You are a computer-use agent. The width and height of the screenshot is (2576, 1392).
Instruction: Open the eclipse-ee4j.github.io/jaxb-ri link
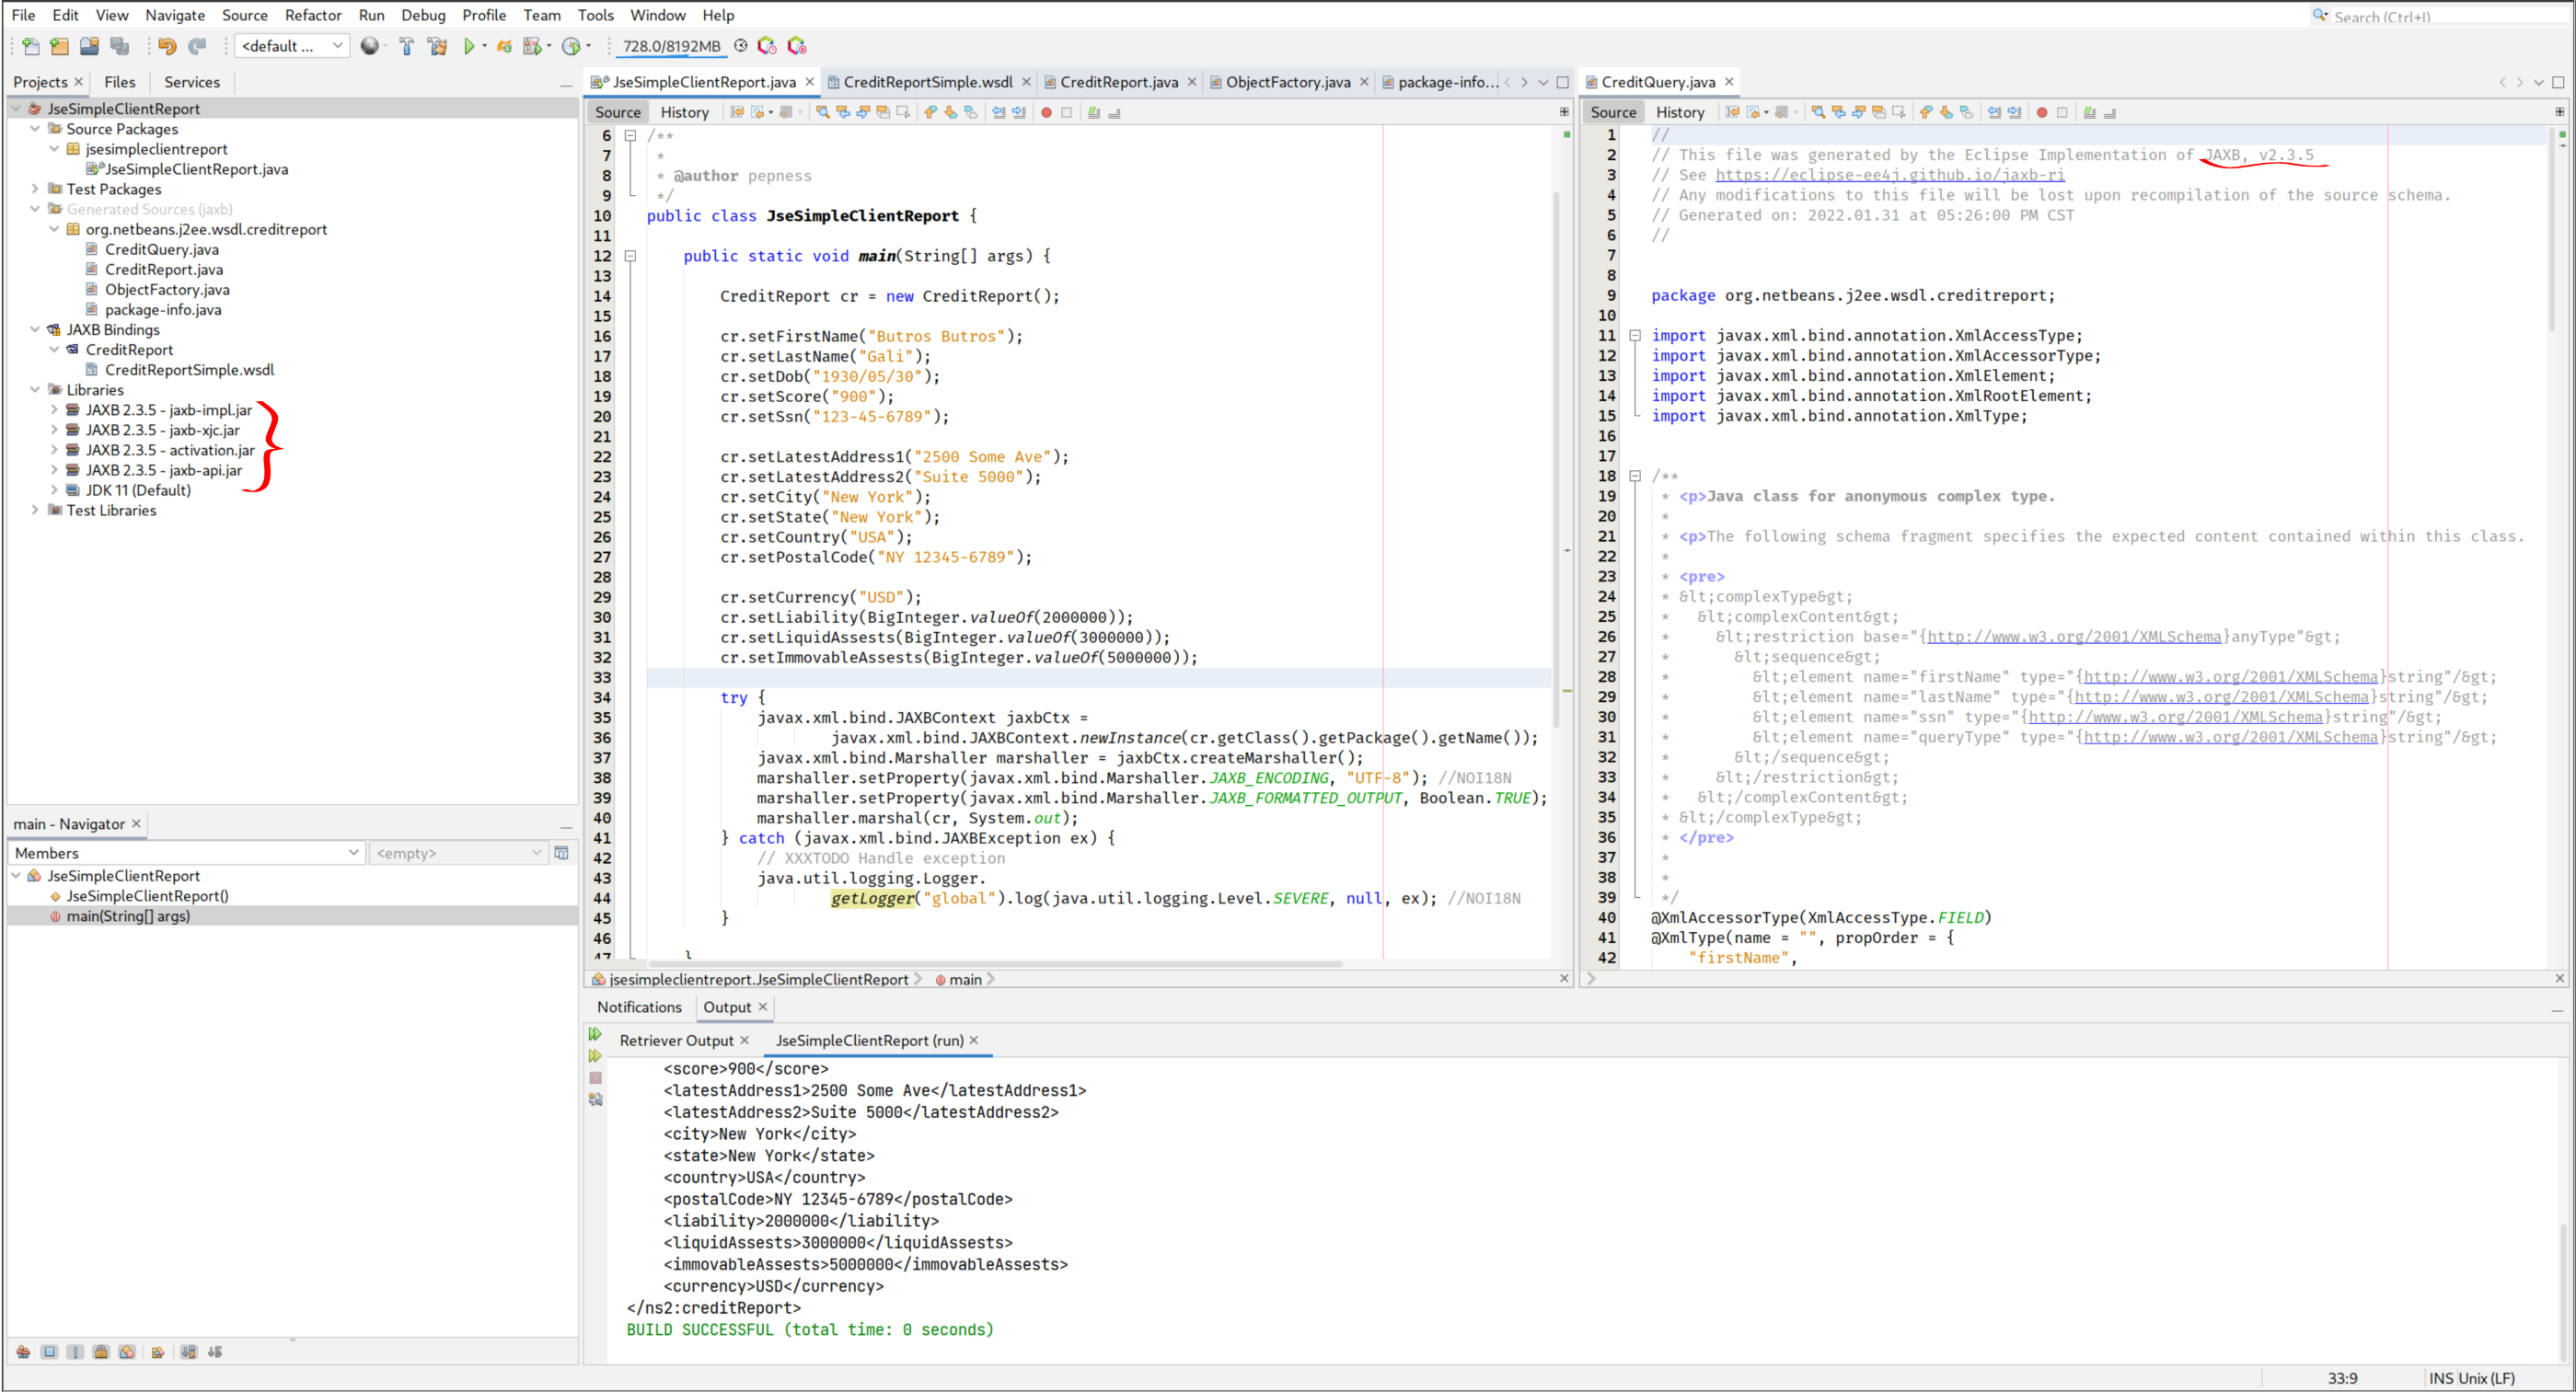(1889, 175)
